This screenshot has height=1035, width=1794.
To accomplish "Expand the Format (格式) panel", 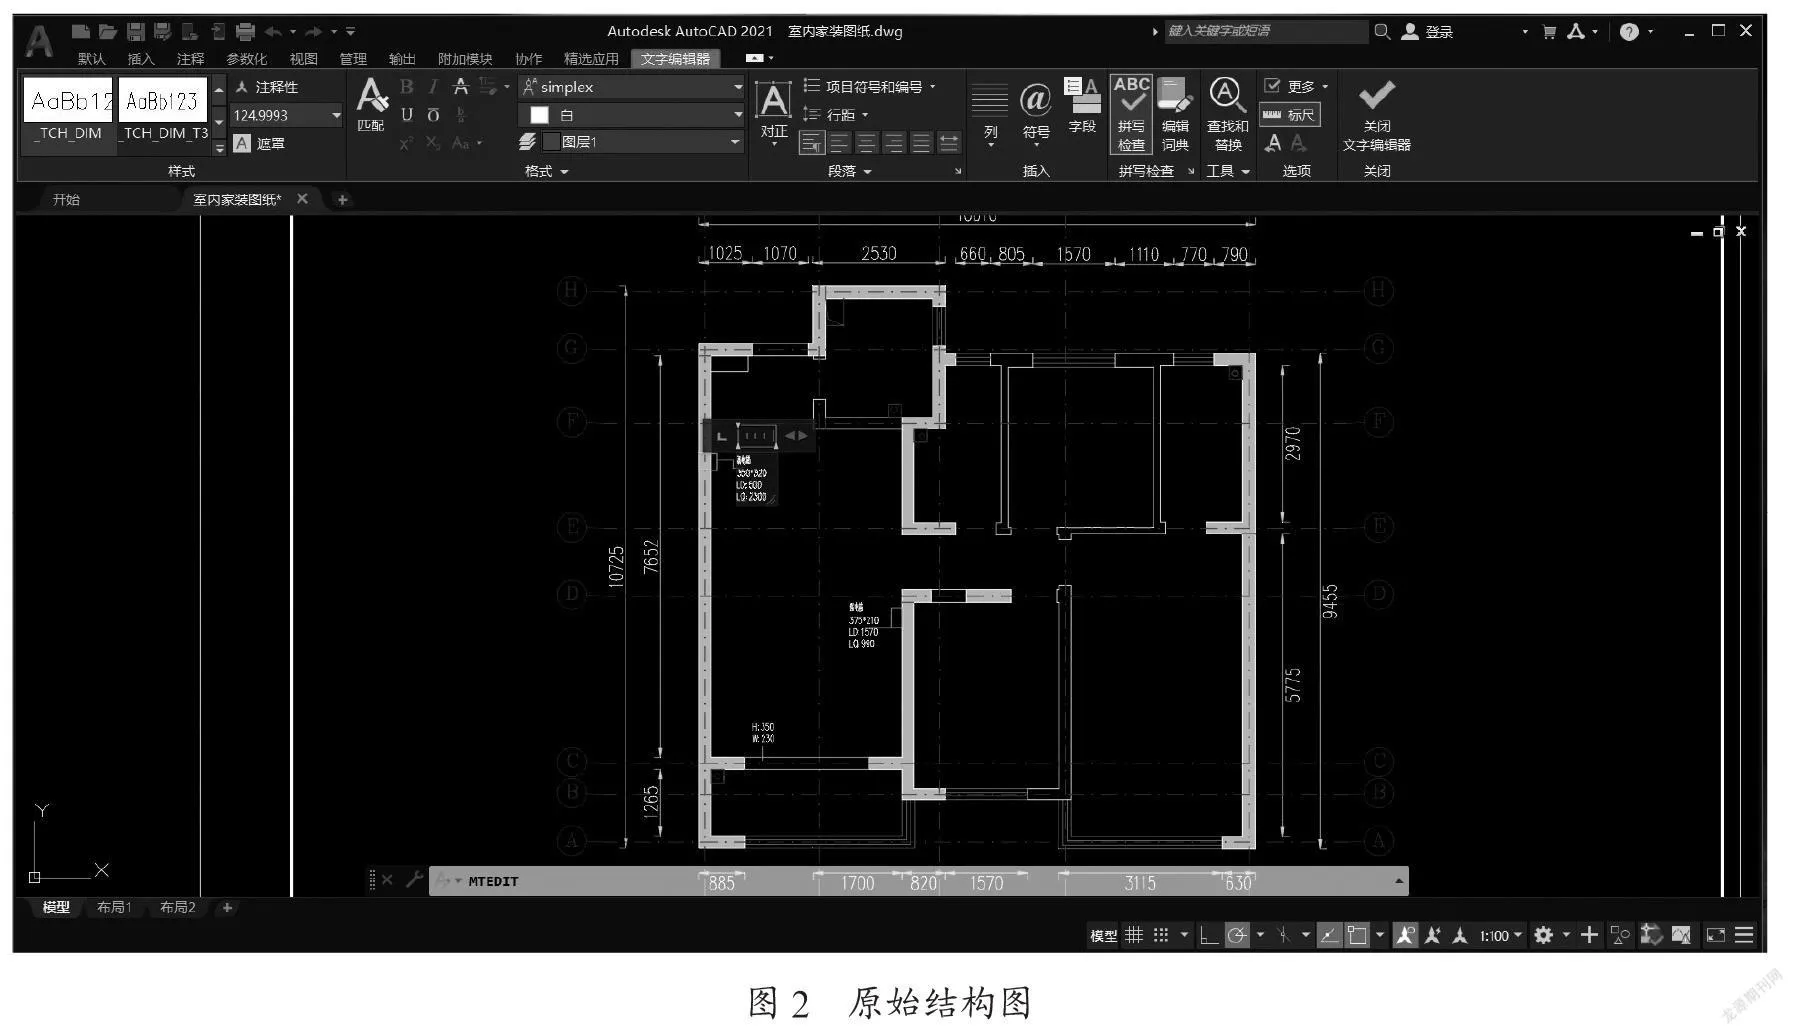I will click(x=546, y=171).
